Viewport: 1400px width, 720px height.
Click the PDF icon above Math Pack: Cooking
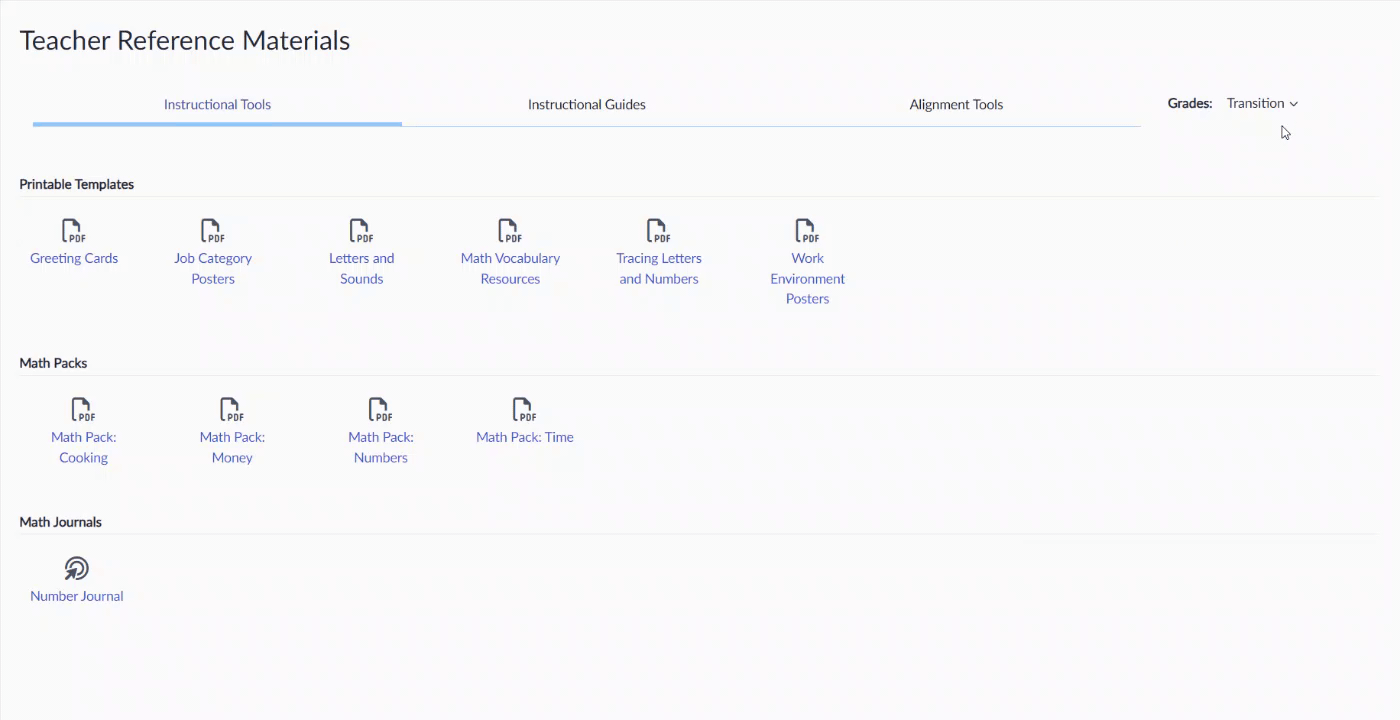(83, 410)
